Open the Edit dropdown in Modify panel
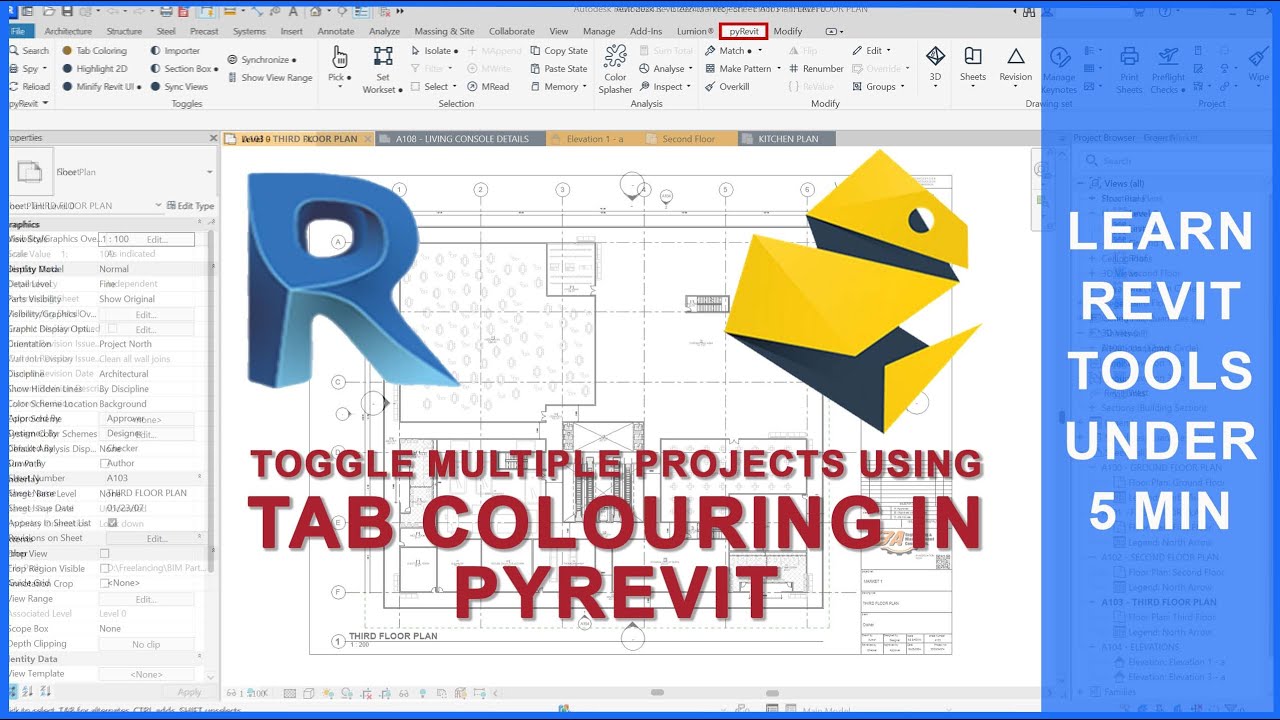The width and height of the screenshot is (1280, 720). pyautogui.click(x=872, y=51)
